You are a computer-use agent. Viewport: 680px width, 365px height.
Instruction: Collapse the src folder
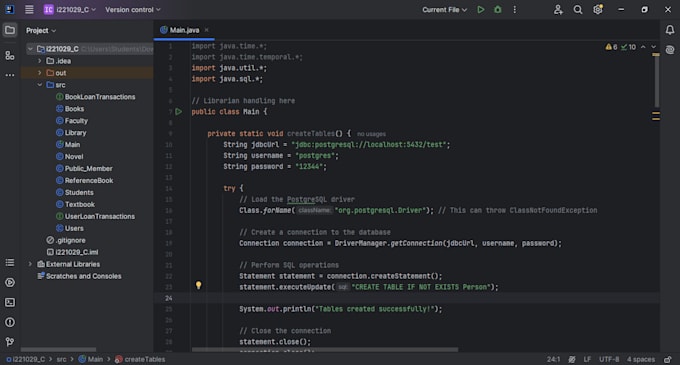coord(39,85)
